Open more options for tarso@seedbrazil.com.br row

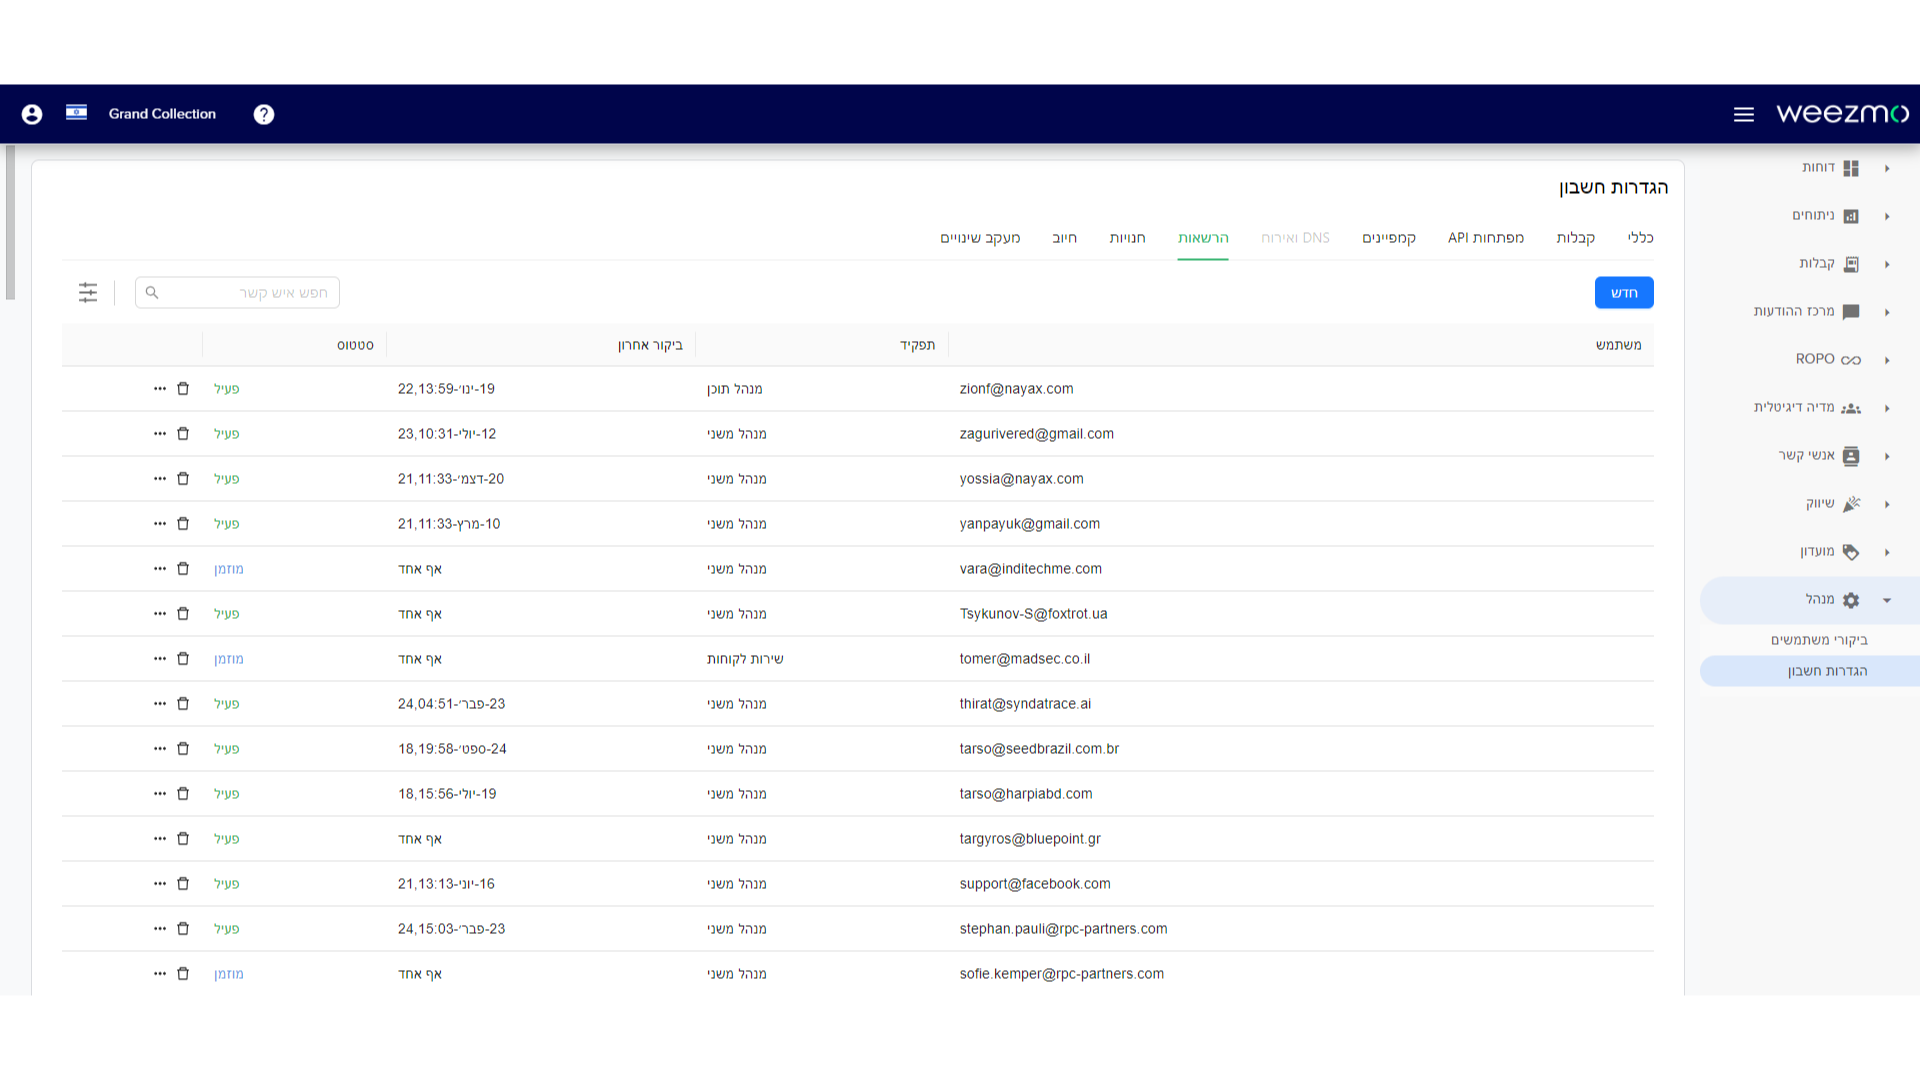(x=160, y=748)
